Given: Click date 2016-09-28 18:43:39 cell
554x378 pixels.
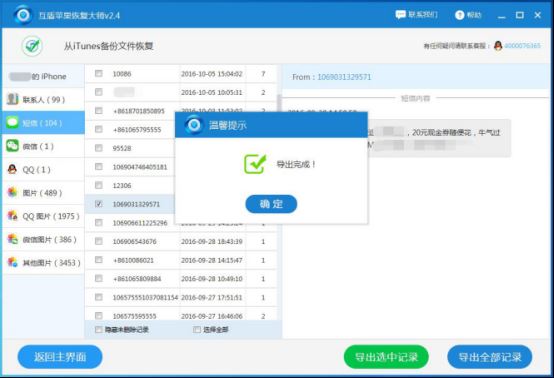Looking at the screenshot, I should pyautogui.click(x=212, y=242).
